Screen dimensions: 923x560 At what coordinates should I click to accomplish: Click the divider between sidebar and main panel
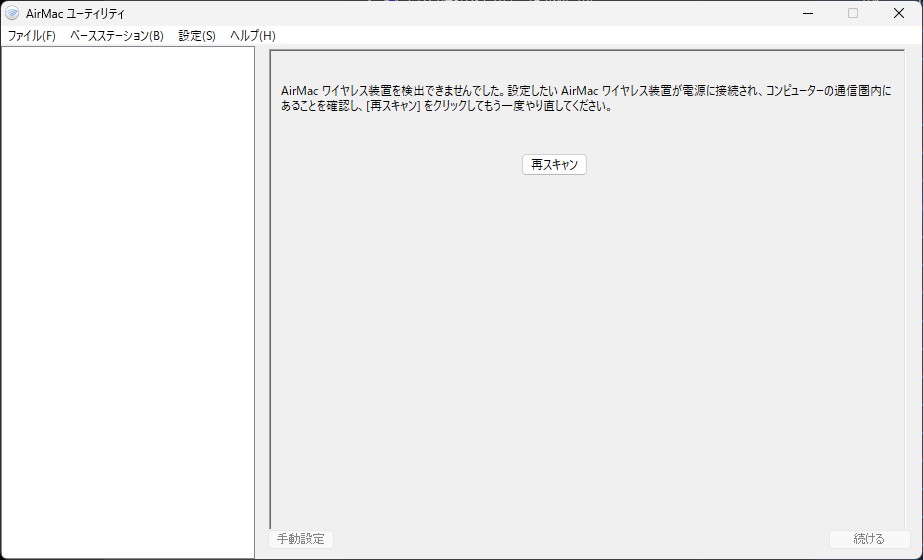[262, 300]
